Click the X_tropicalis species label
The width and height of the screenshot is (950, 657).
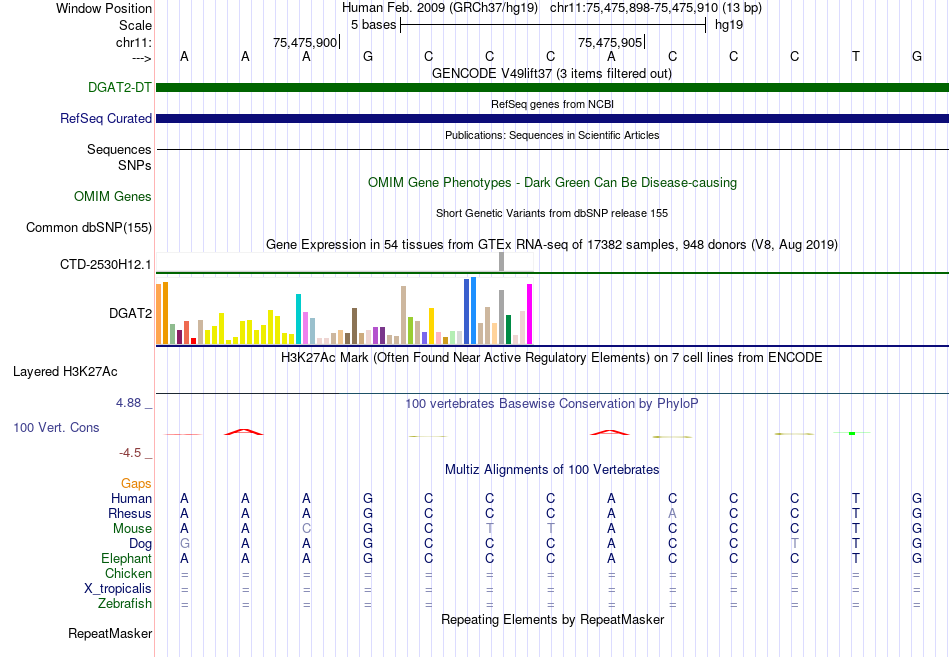click(118, 589)
